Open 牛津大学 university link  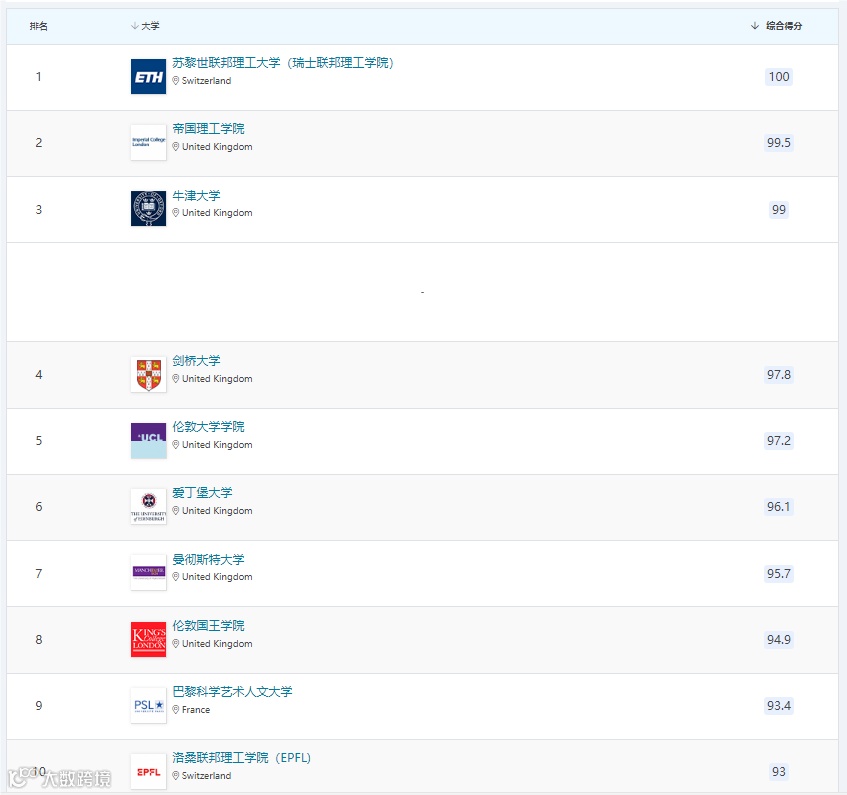coord(196,196)
